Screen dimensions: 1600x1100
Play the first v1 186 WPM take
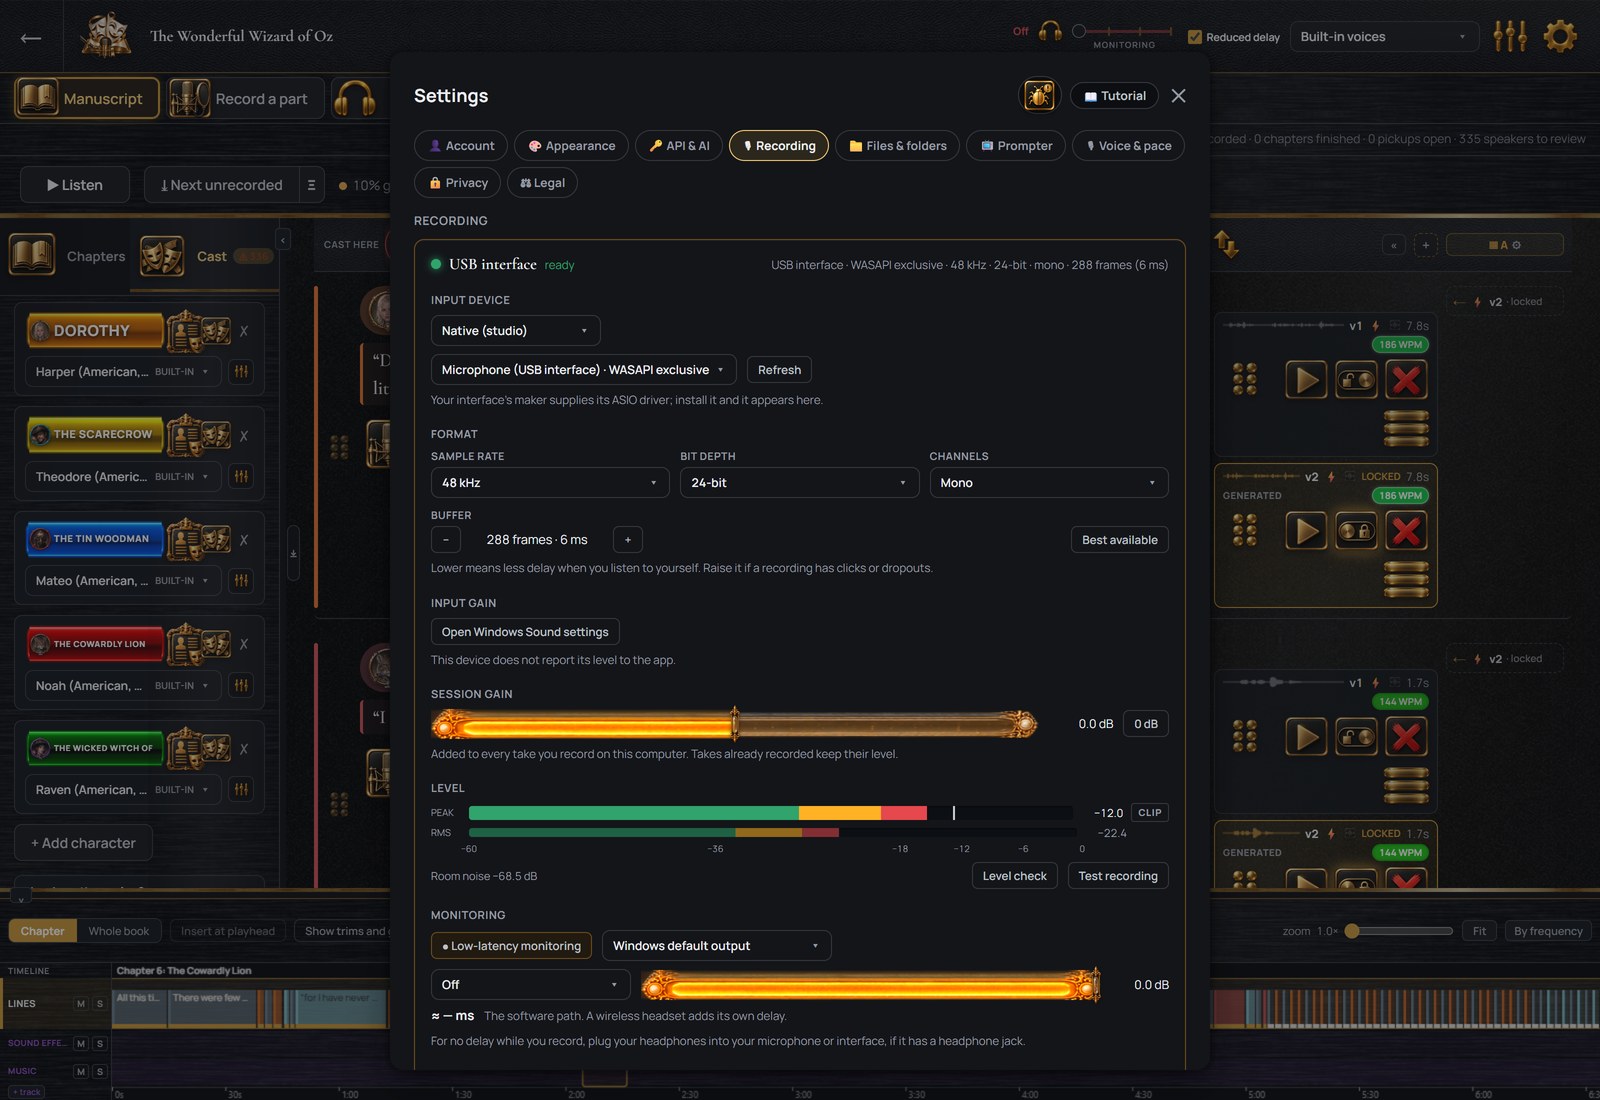pyautogui.click(x=1306, y=380)
